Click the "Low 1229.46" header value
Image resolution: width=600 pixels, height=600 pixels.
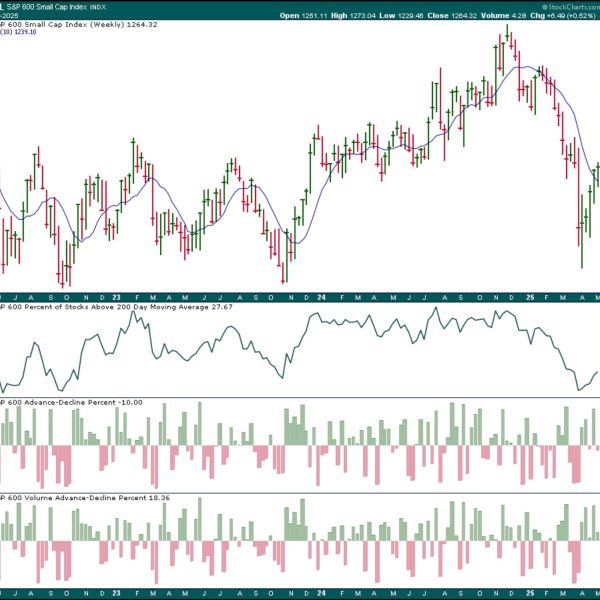click(401, 16)
